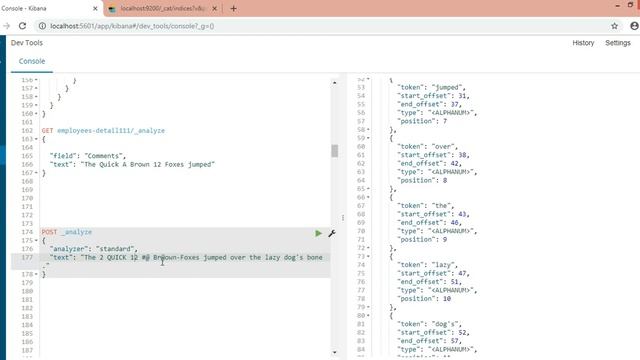Run the POST _analyze request with play icon
The height and width of the screenshot is (360, 640).
tap(318, 233)
